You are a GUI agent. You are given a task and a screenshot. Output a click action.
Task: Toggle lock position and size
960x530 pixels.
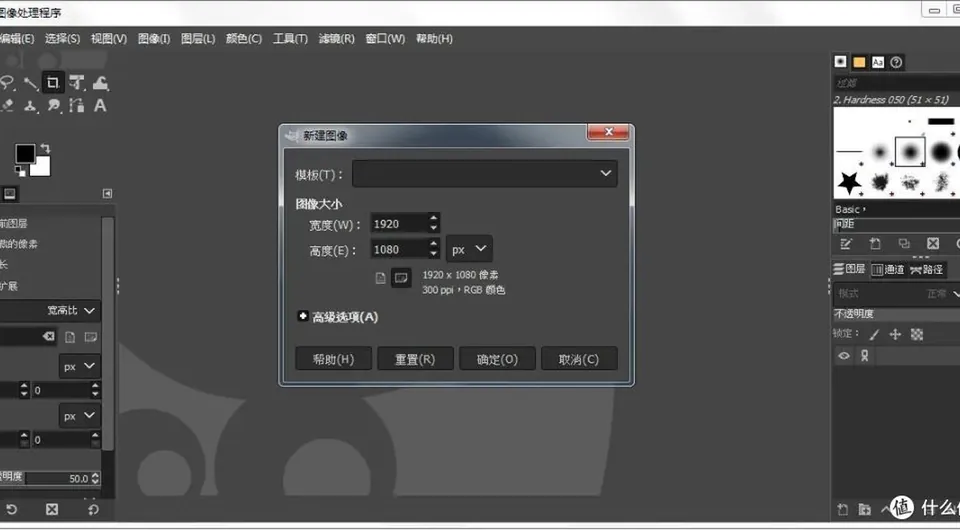(895, 334)
